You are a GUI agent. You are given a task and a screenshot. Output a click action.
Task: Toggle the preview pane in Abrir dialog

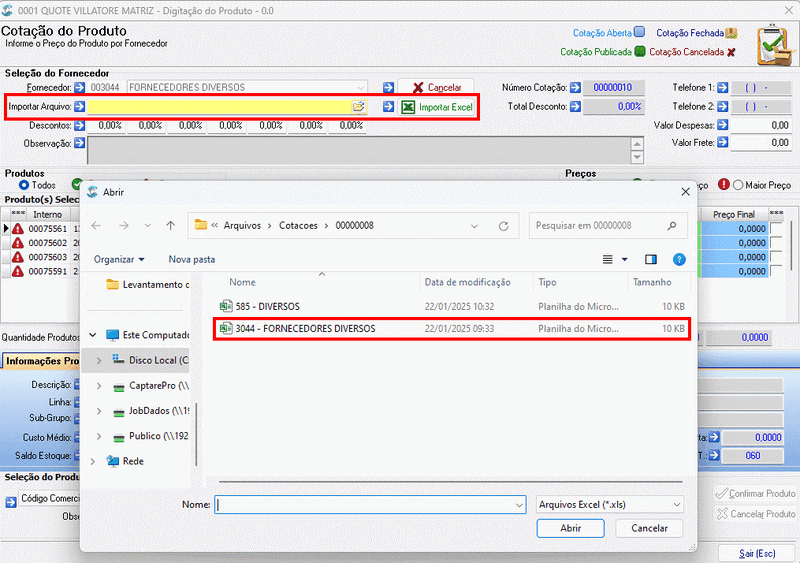651,259
